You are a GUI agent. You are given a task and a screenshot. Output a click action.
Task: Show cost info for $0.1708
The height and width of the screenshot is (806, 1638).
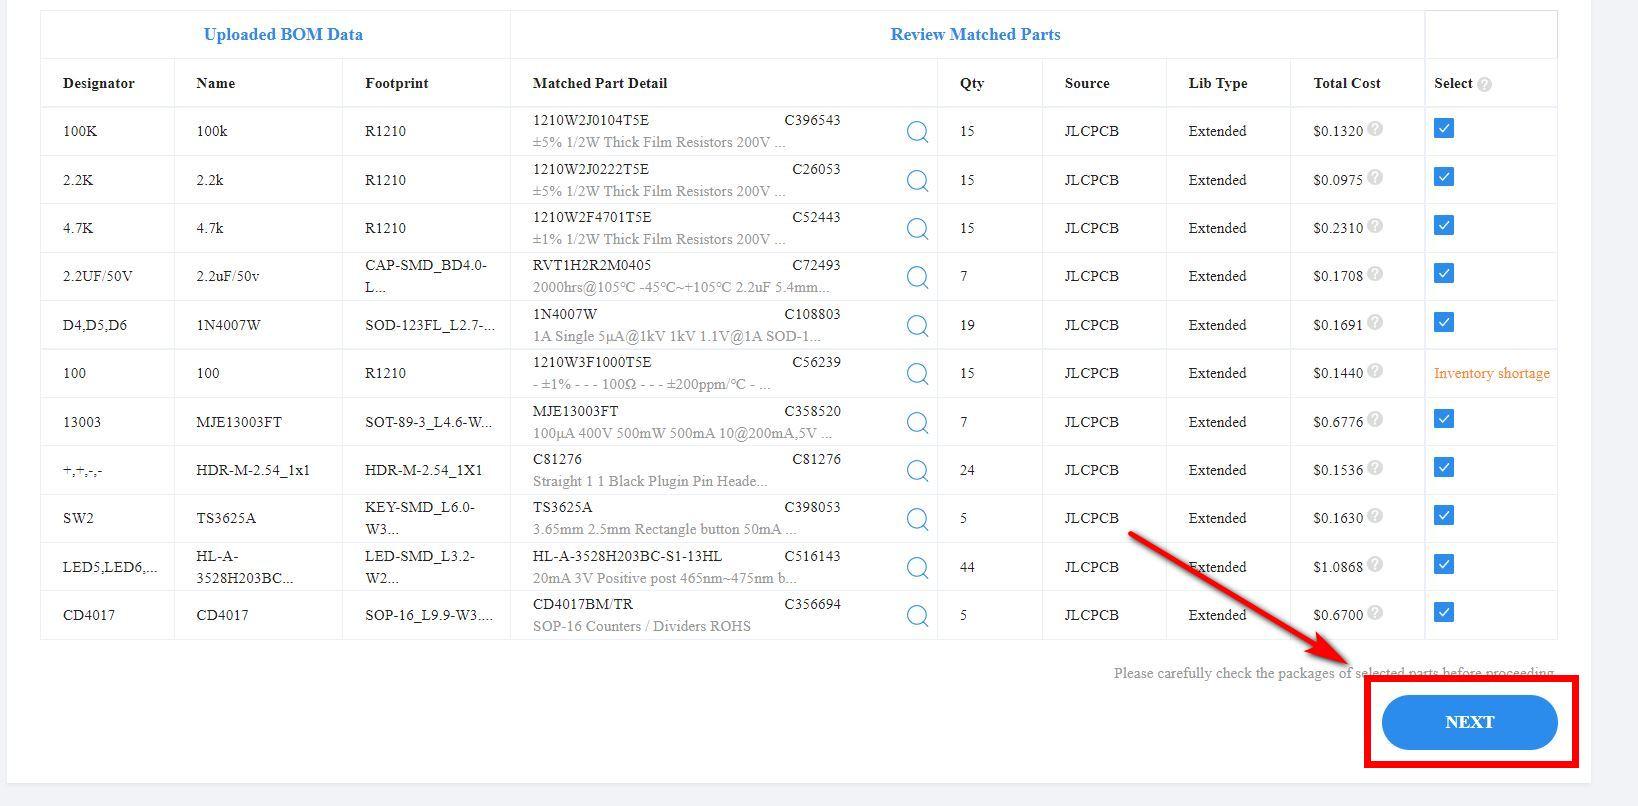[x=1375, y=274]
